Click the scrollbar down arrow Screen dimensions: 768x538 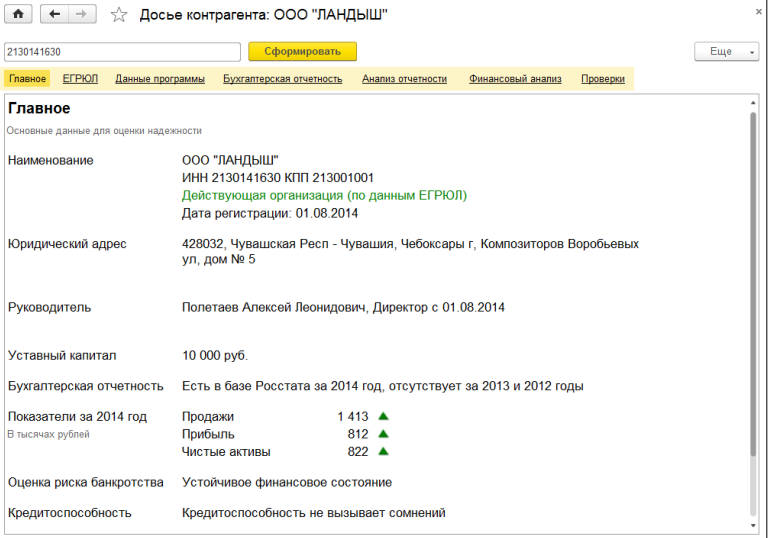pos(752,523)
